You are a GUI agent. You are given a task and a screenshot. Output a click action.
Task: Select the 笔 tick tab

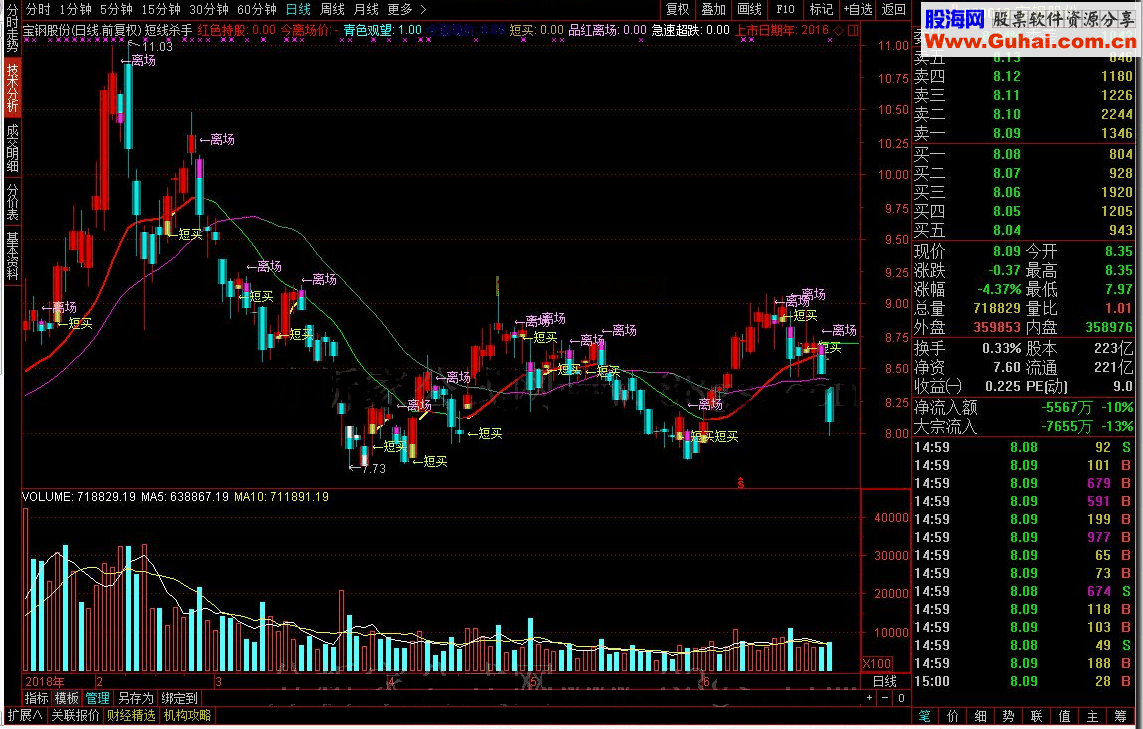tap(924, 716)
